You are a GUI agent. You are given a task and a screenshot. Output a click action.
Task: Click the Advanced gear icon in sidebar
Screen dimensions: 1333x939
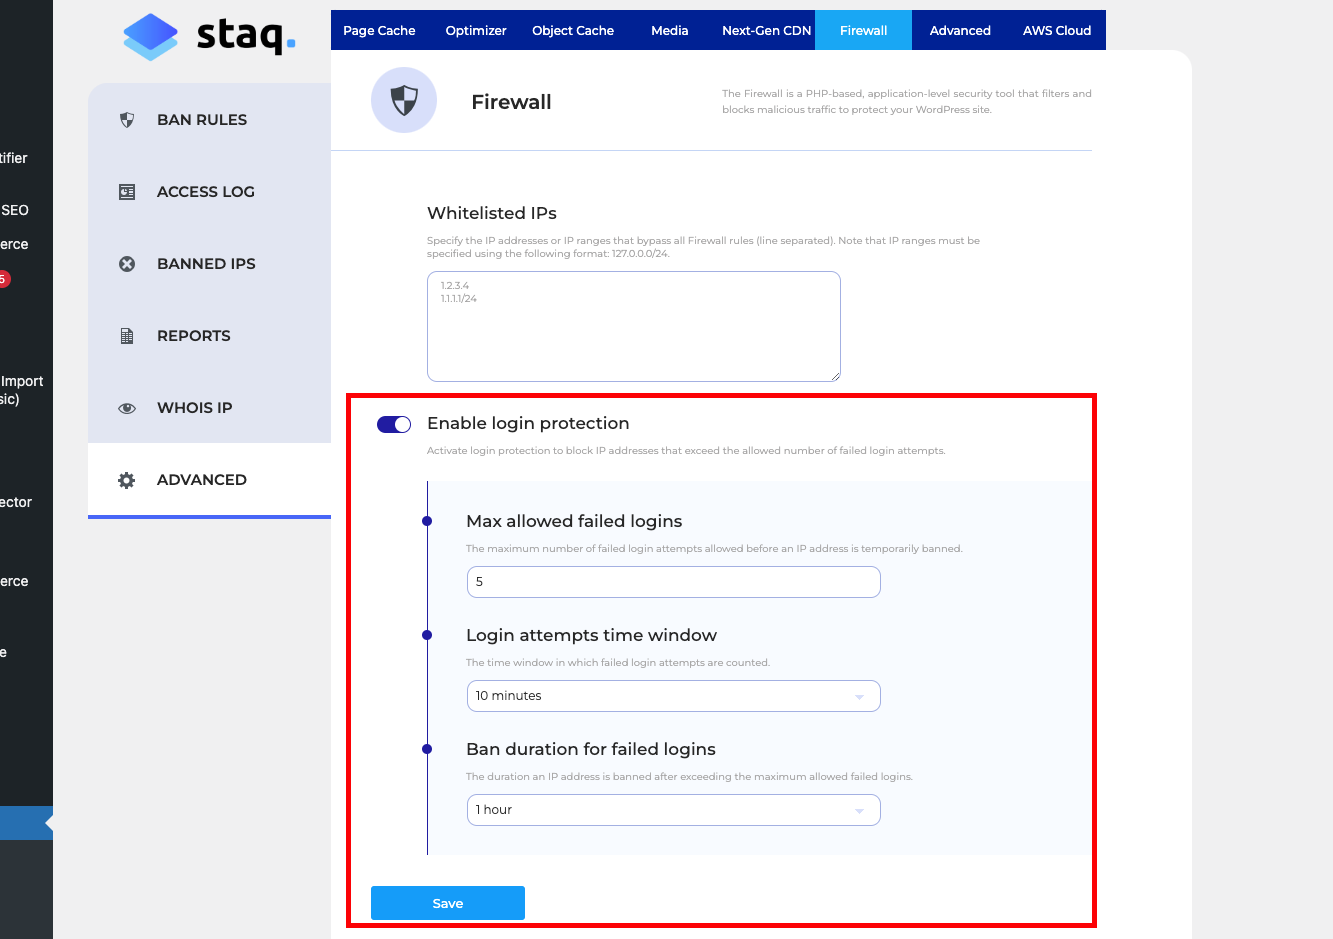[x=127, y=480]
